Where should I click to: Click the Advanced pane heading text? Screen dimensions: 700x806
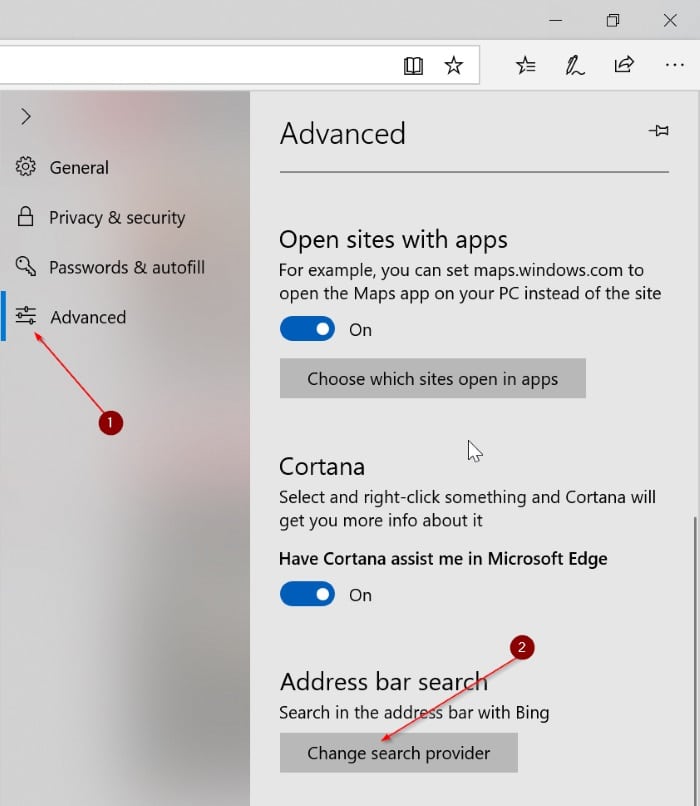click(343, 134)
